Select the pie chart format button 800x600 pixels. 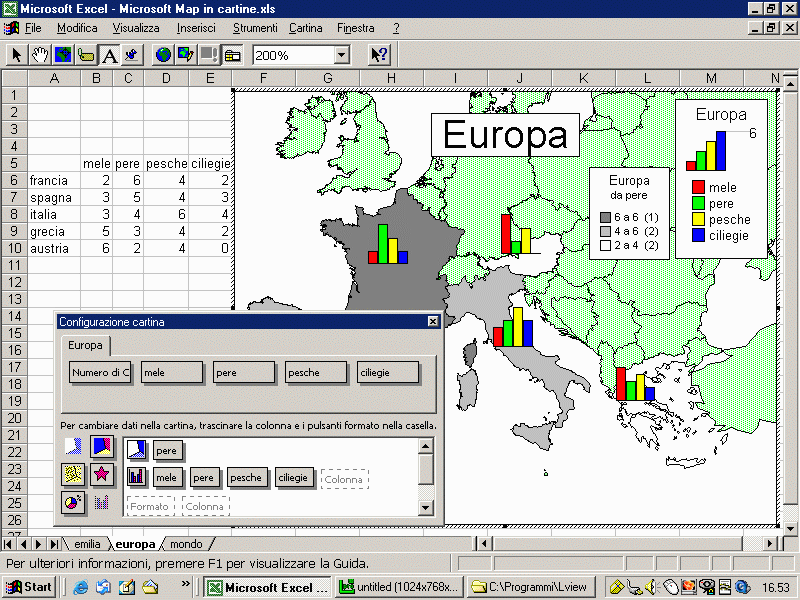coord(73,503)
